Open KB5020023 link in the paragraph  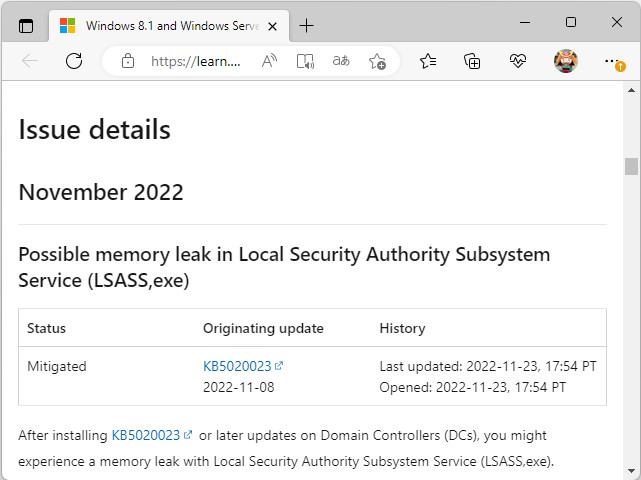(145, 435)
